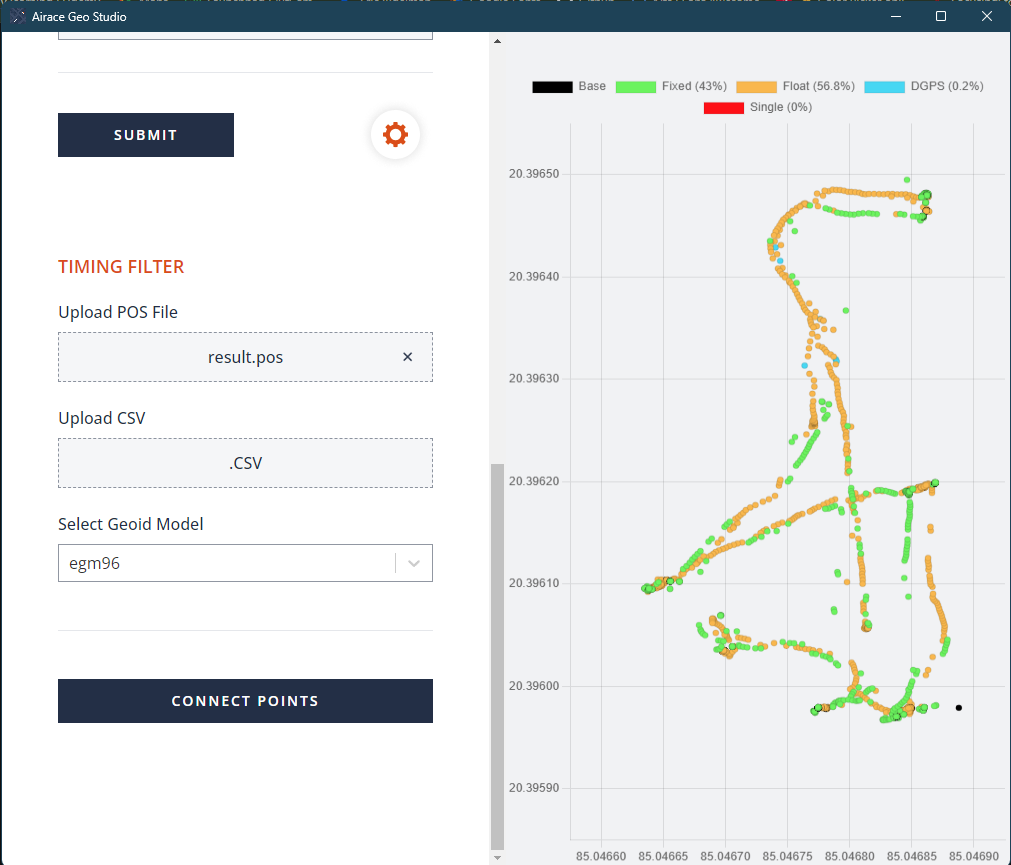Maximize the Airace Geo Studio window
The width and height of the screenshot is (1011, 865).
(x=940, y=16)
